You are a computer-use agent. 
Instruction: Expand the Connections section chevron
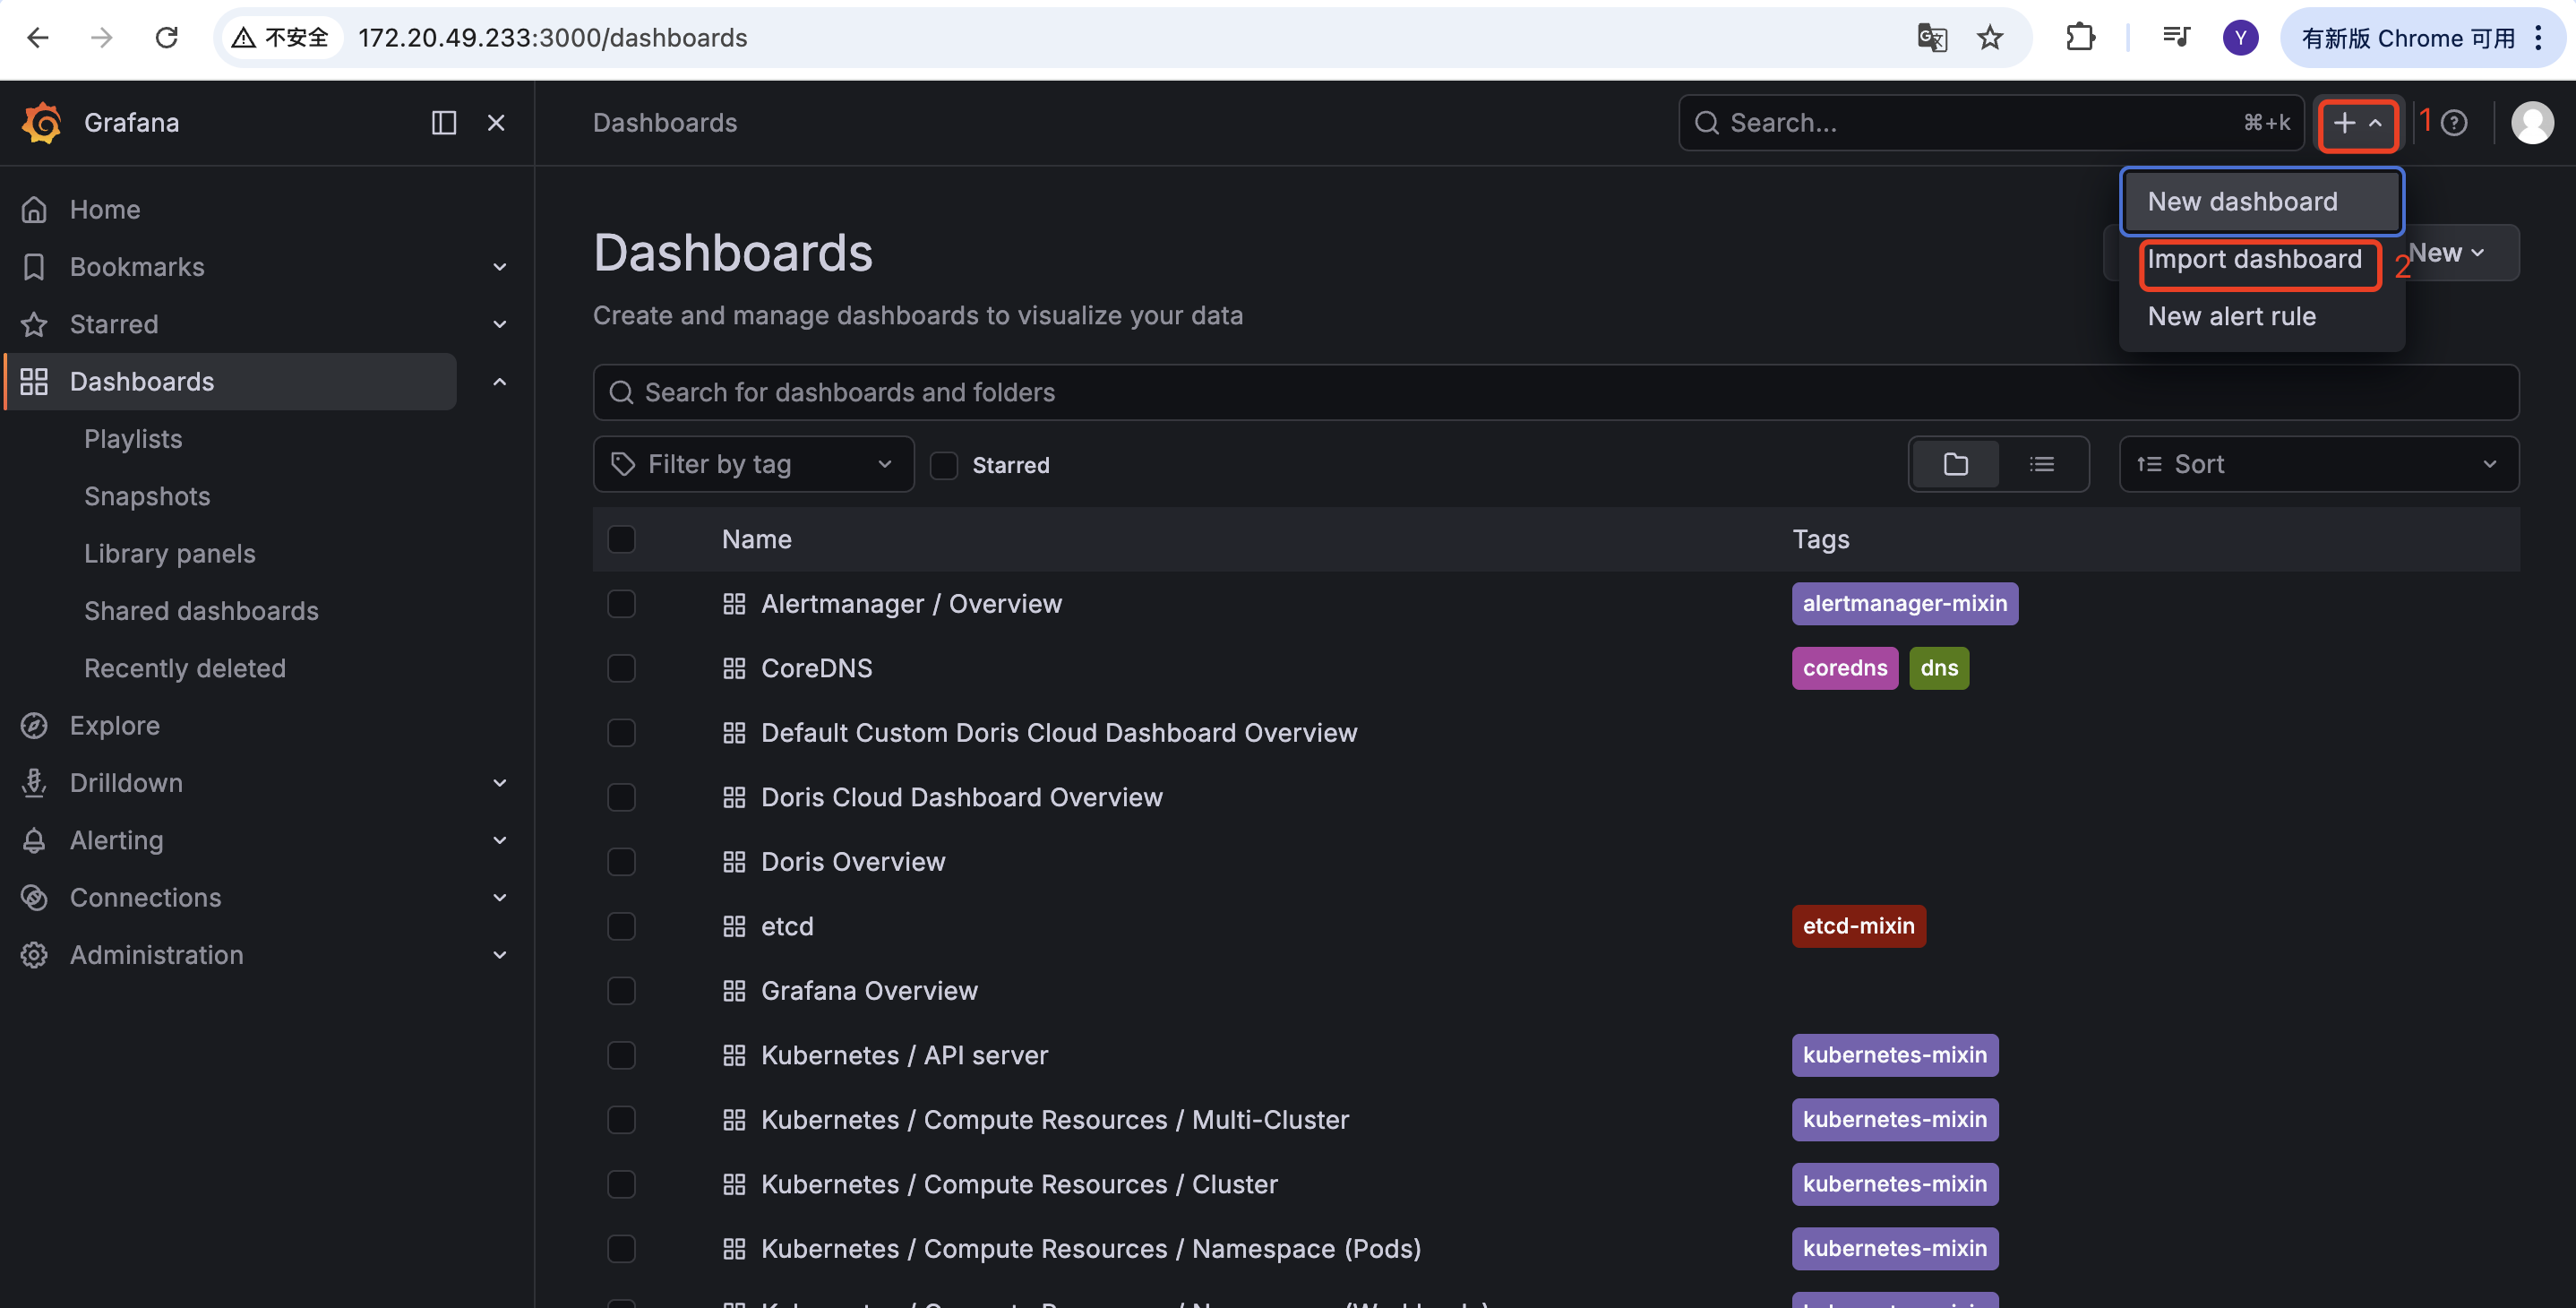[500, 897]
